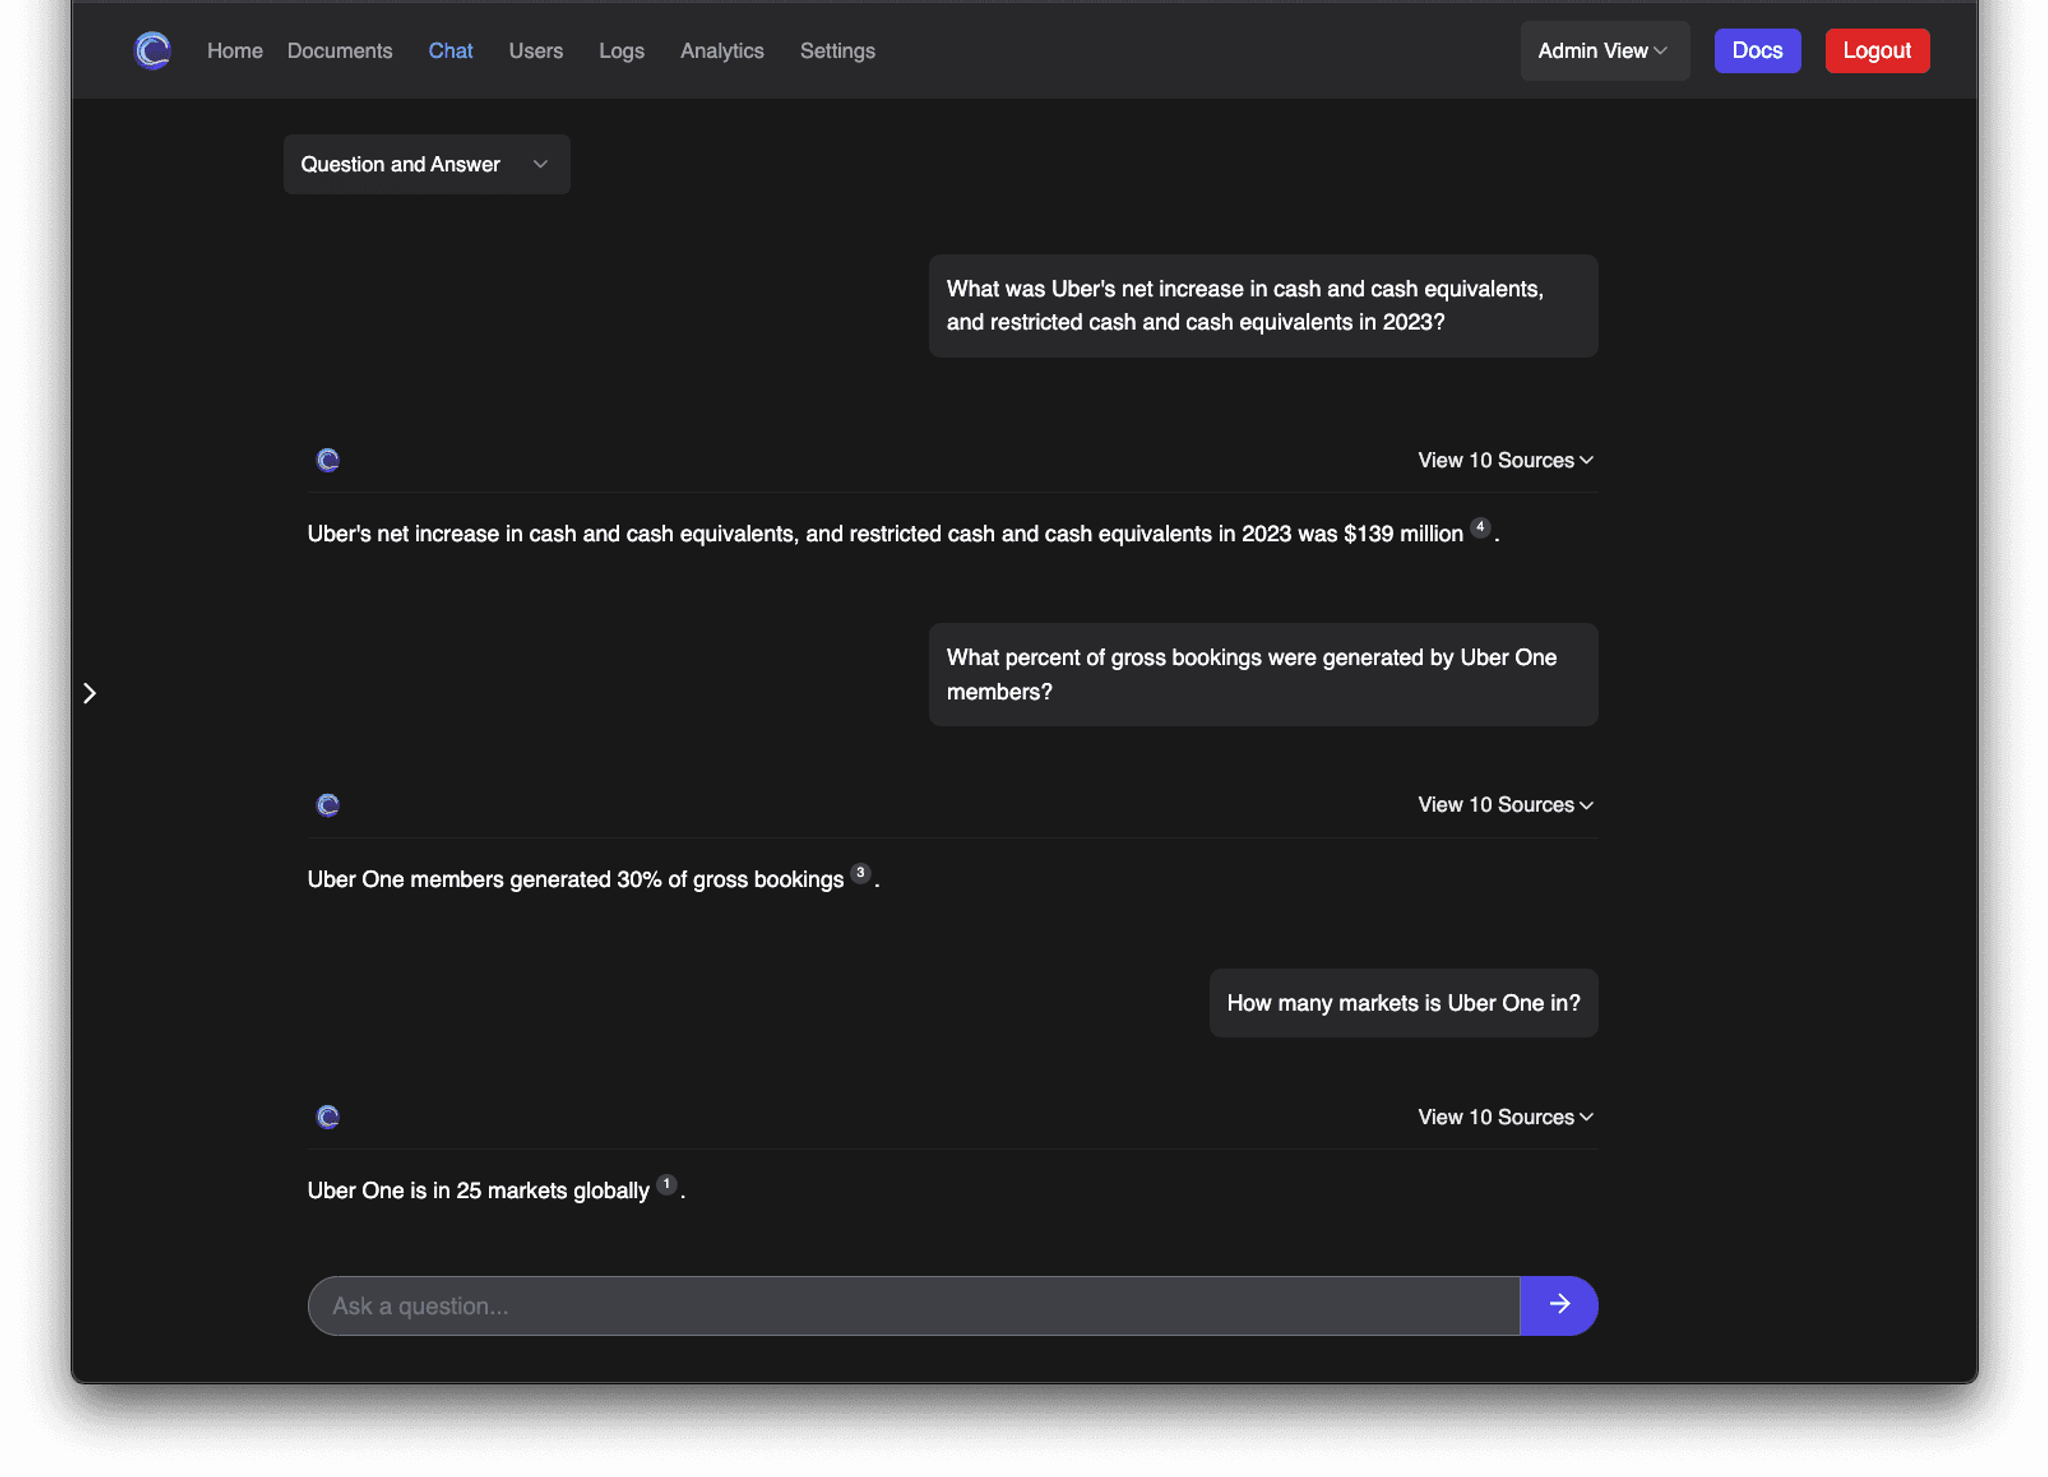Click the answer Uber One members generated 30%
Screen dimensions: 2048x1477
pyautogui.click(x=593, y=879)
